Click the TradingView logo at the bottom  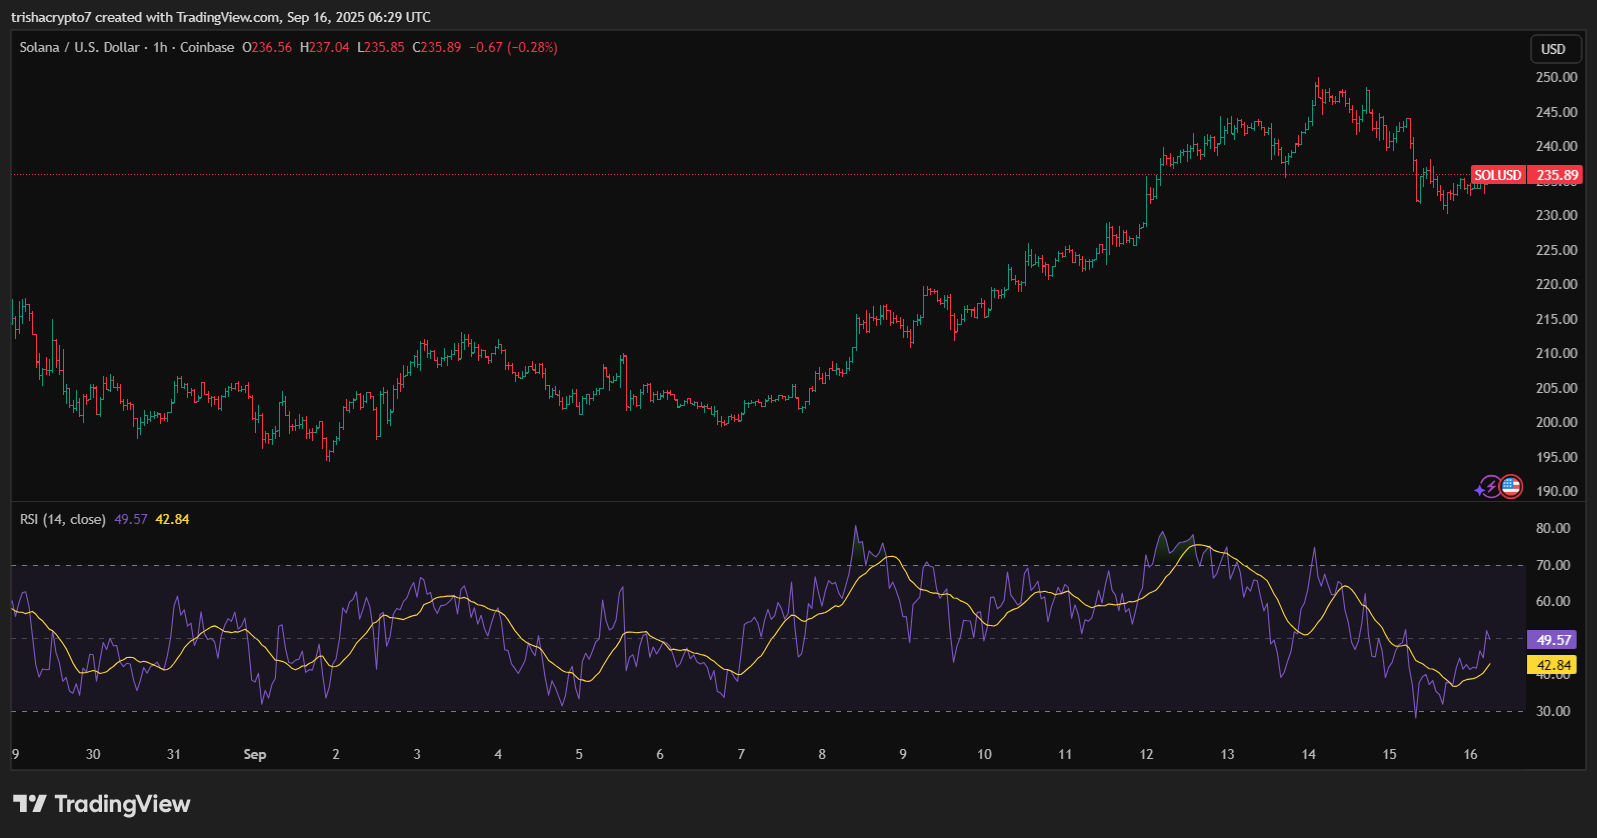tap(102, 804)
